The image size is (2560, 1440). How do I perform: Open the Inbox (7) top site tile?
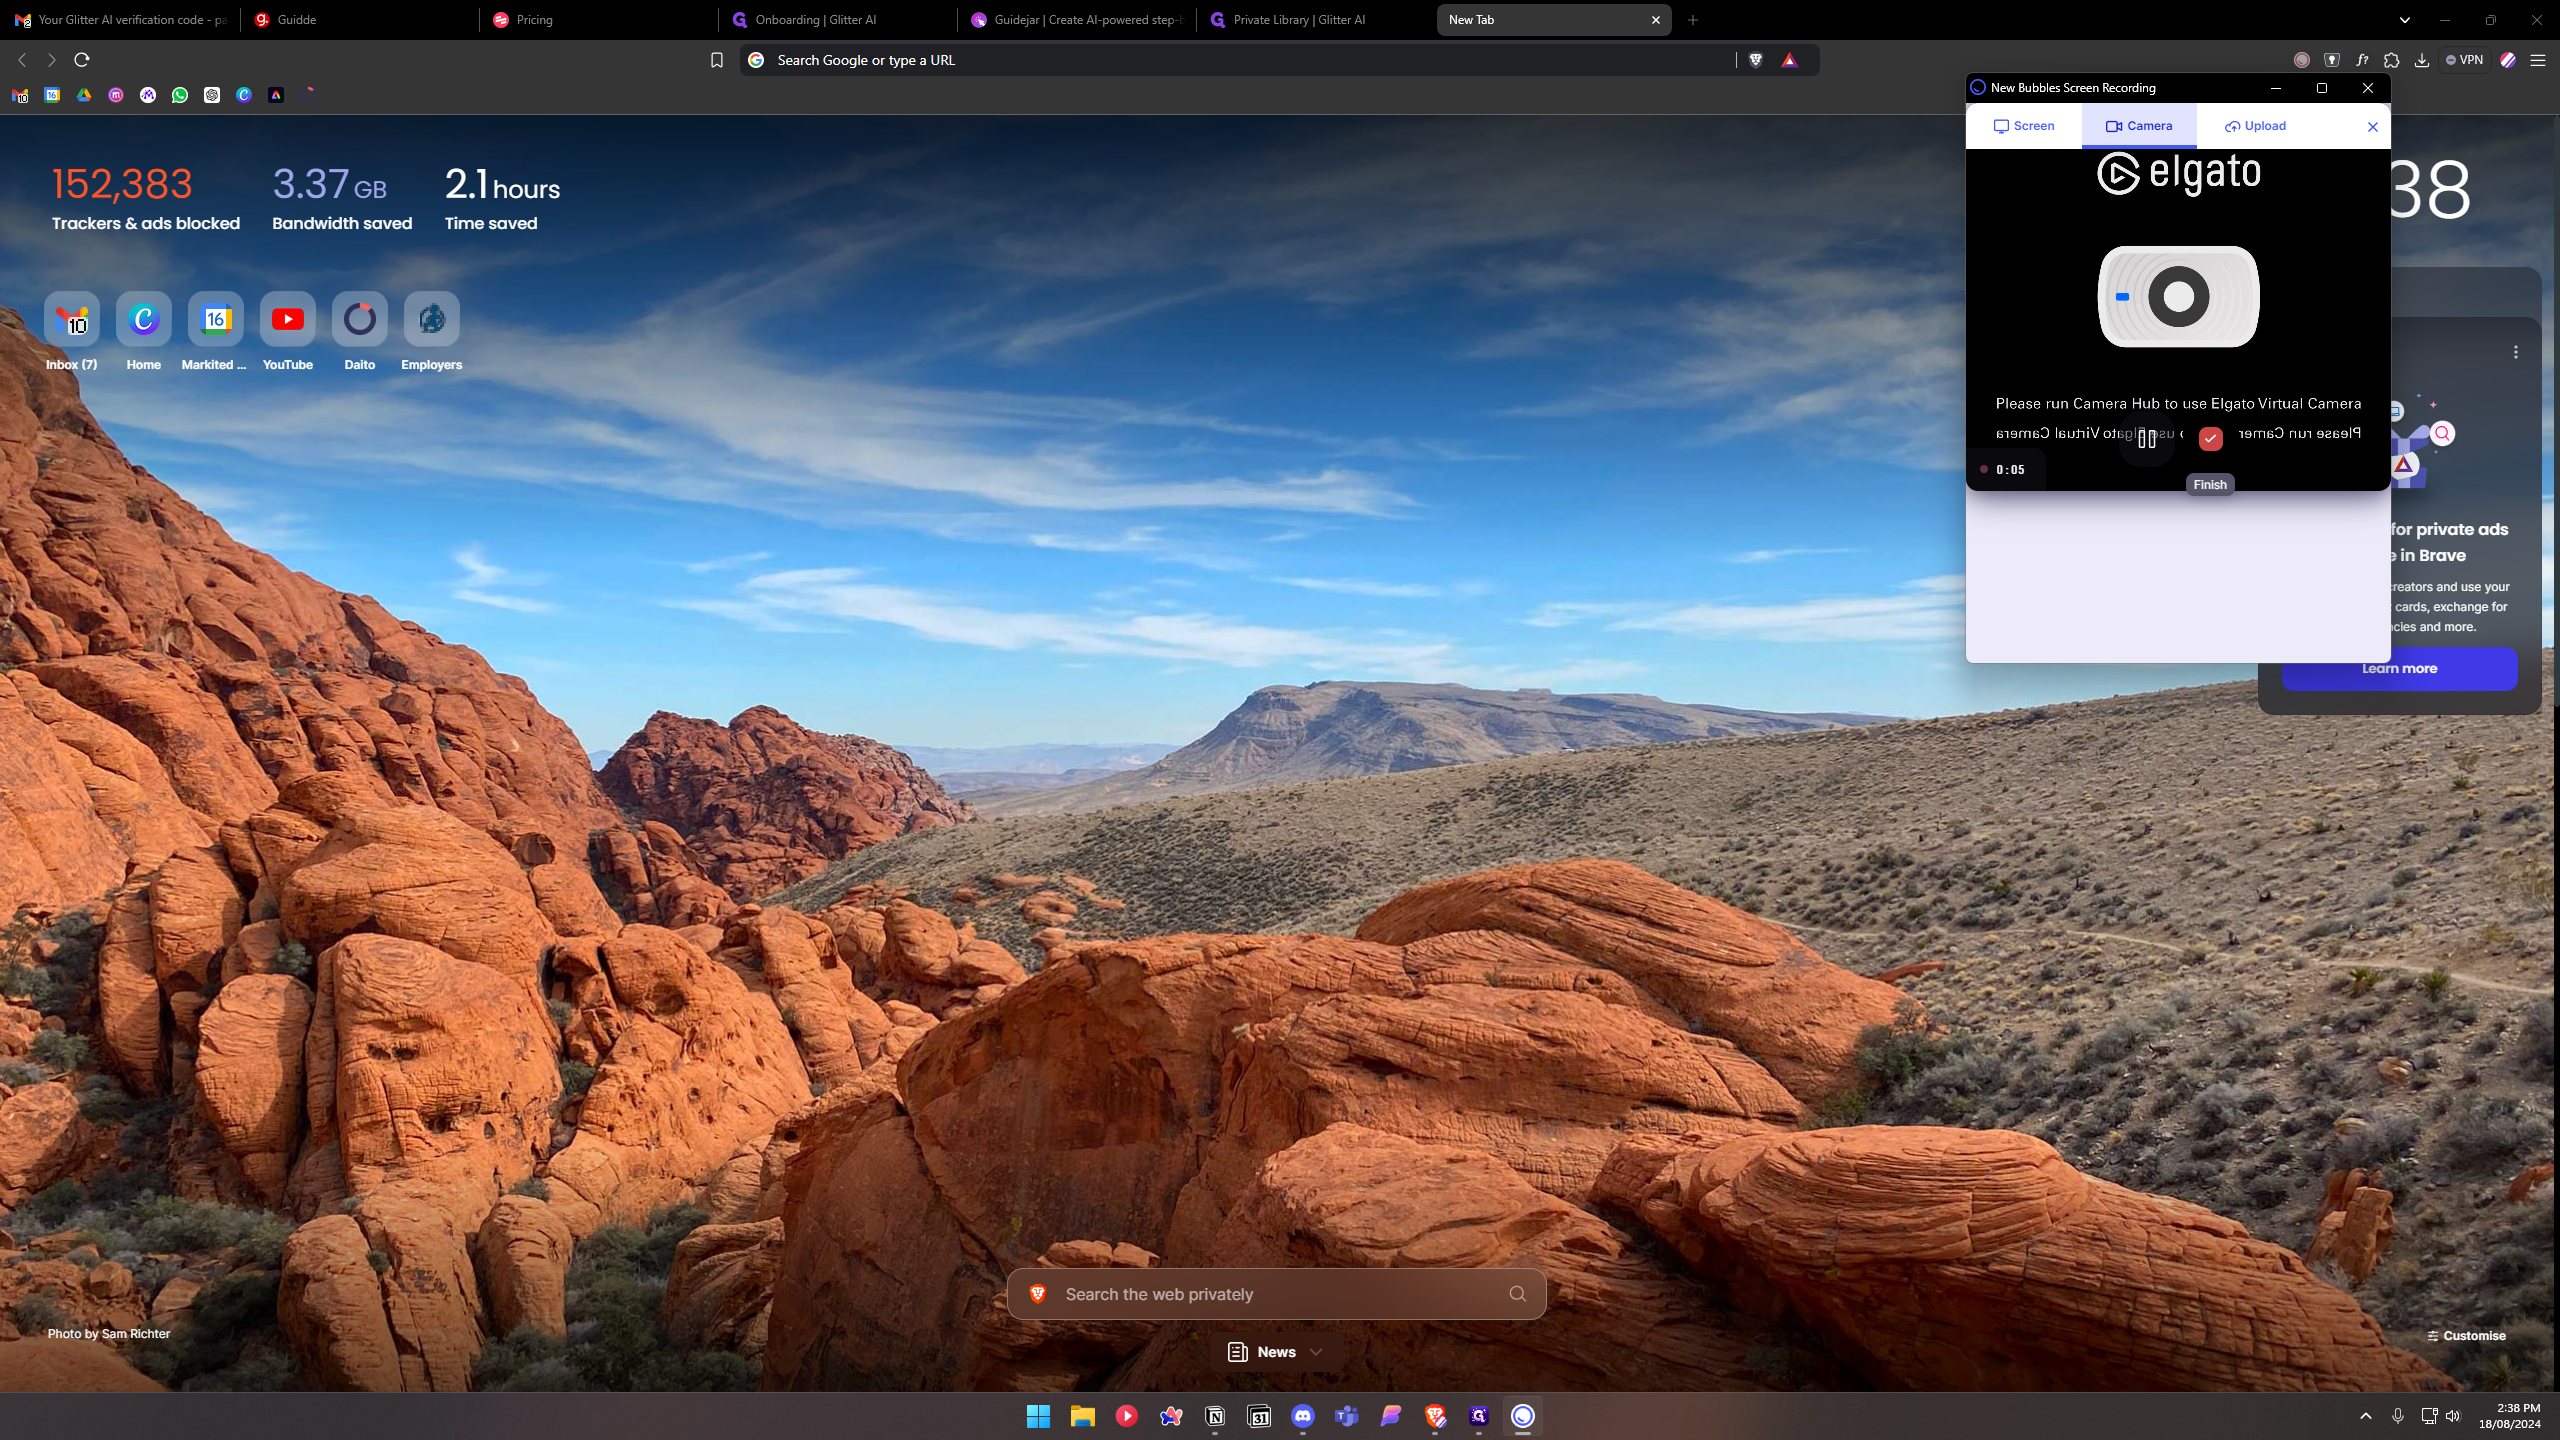[72, 332]
